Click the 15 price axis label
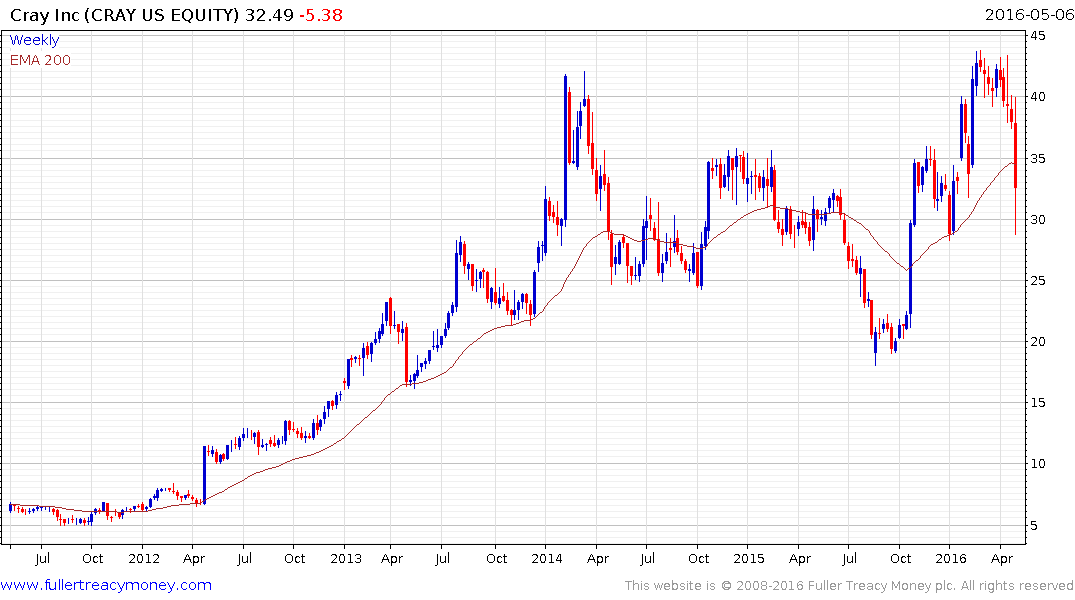 click(1038, 403)
